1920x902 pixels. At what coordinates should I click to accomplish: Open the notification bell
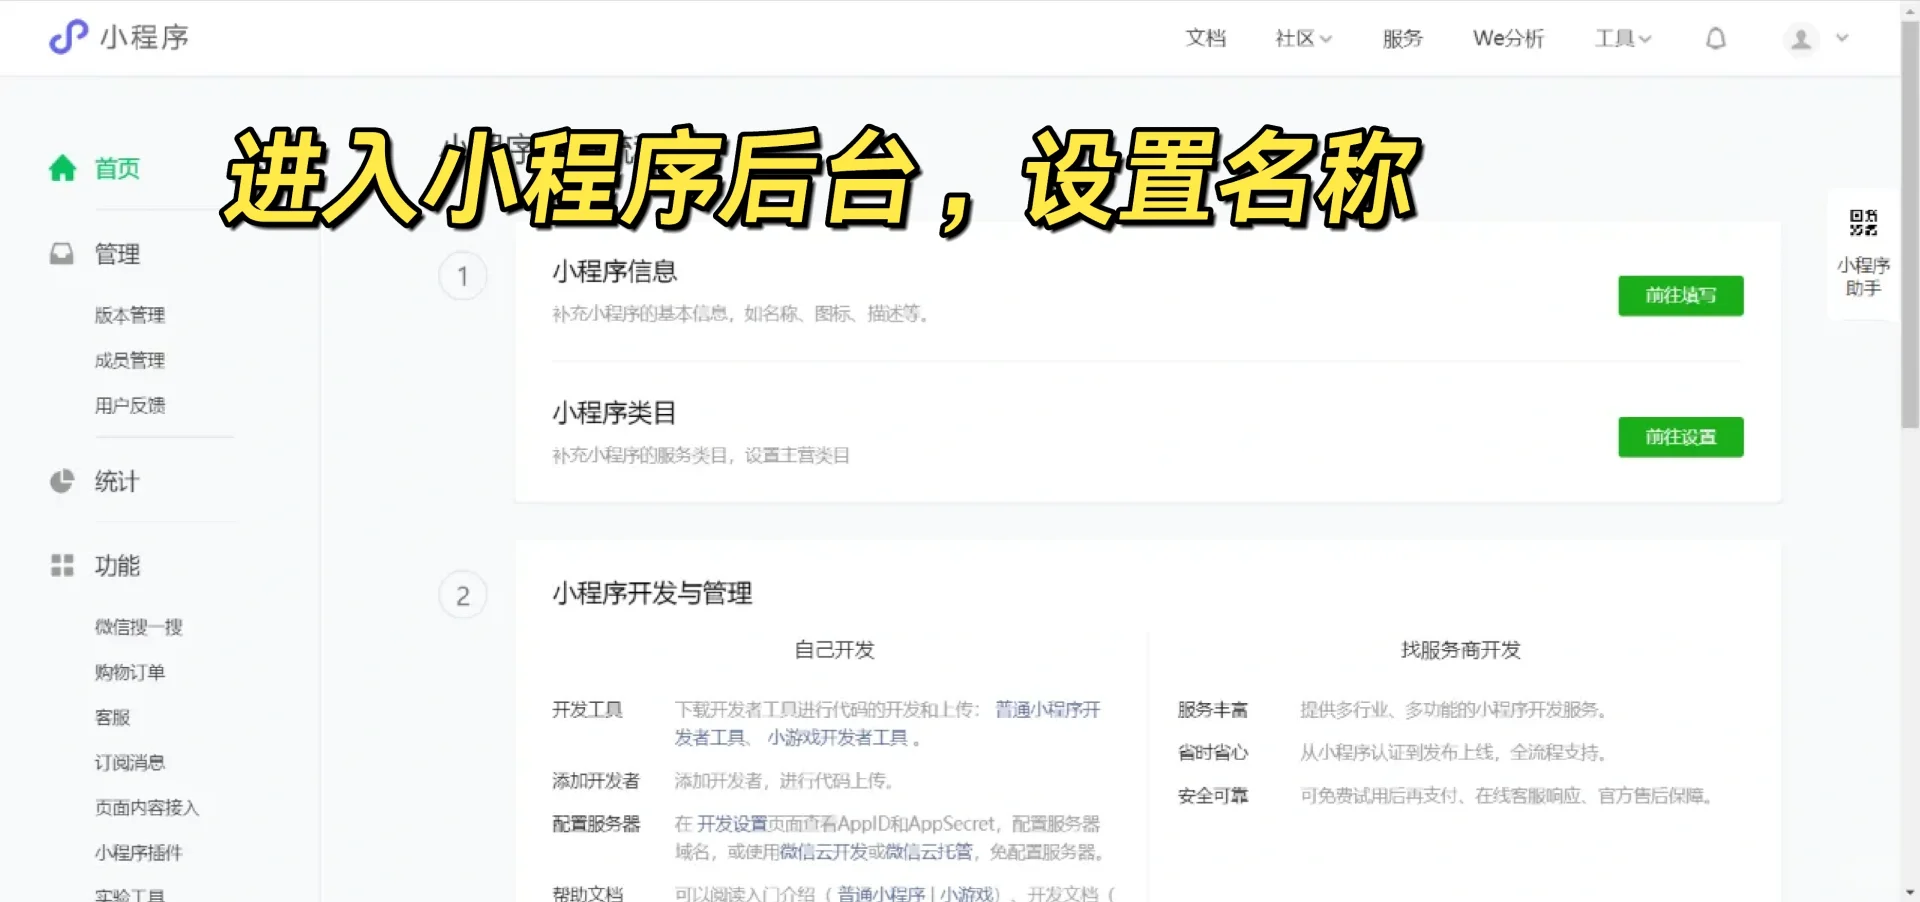[x=1715, y=39]
